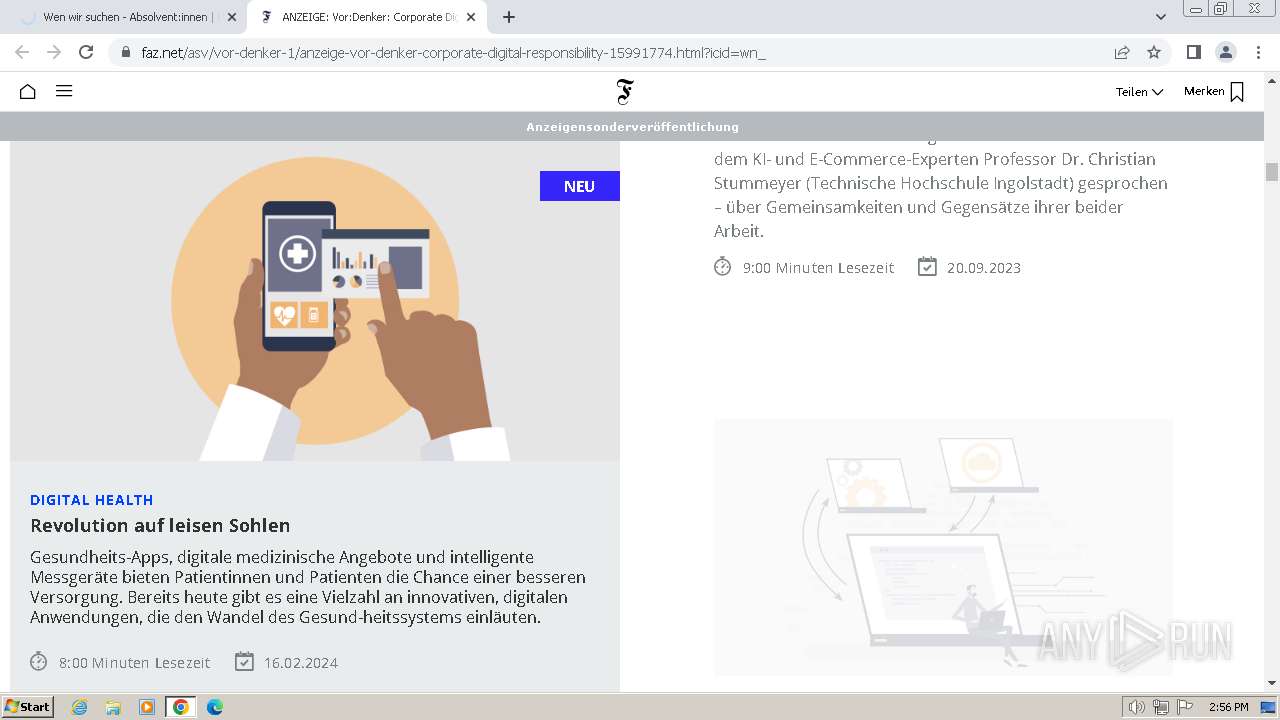Click the taskbar clock showing 2:56 PM
The image size is (1280, 720).
pos(1228,707)
